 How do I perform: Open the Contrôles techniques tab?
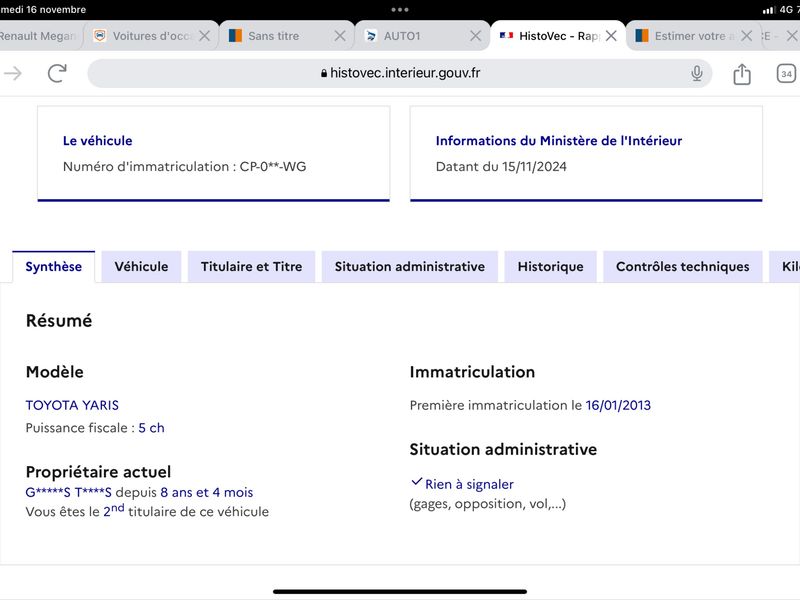coord(683,266)
